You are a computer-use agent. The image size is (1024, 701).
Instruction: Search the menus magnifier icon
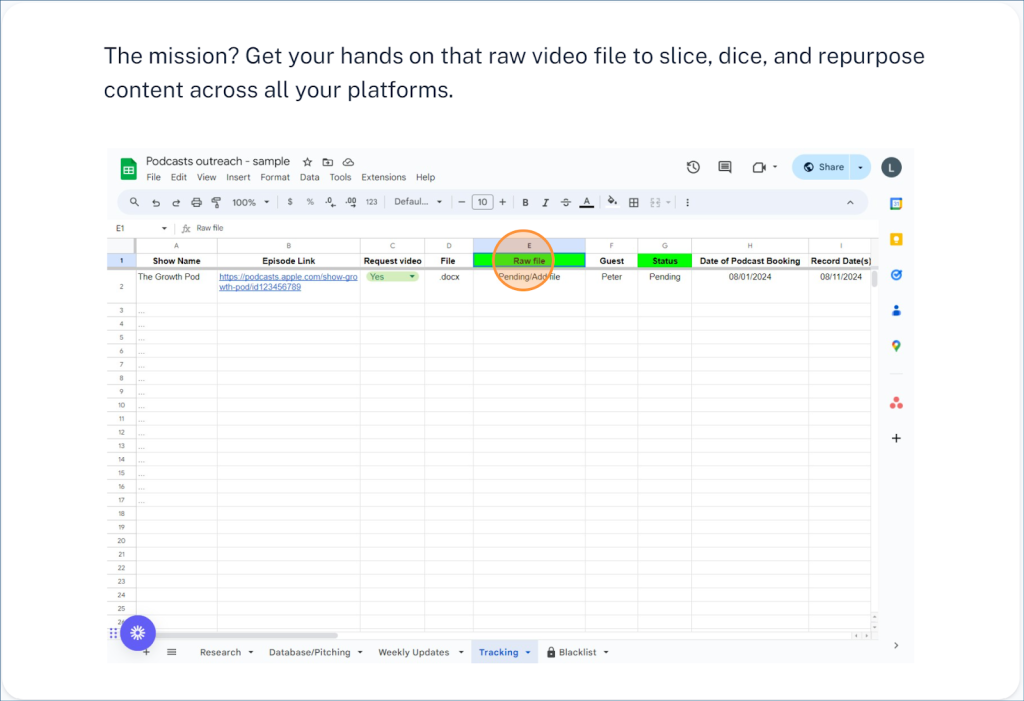coord(135,203)
